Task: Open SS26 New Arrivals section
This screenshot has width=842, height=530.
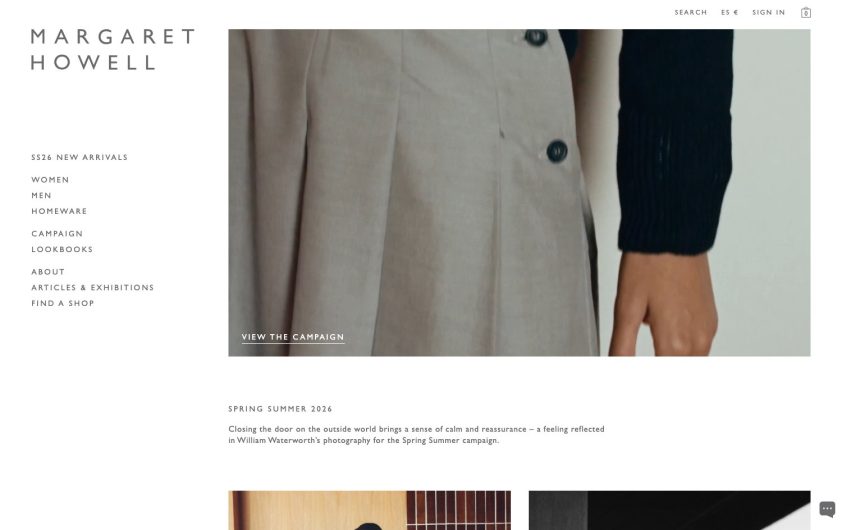Action: (79, 157)
